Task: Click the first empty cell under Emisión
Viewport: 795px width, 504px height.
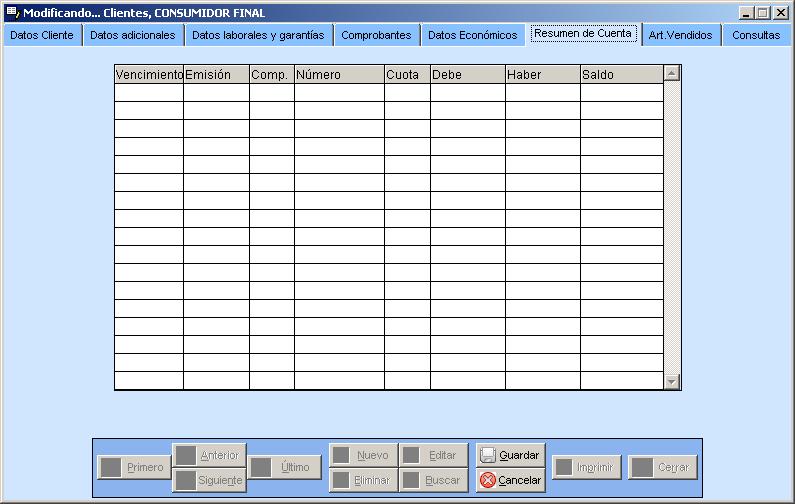Action: tap(216, 93)
